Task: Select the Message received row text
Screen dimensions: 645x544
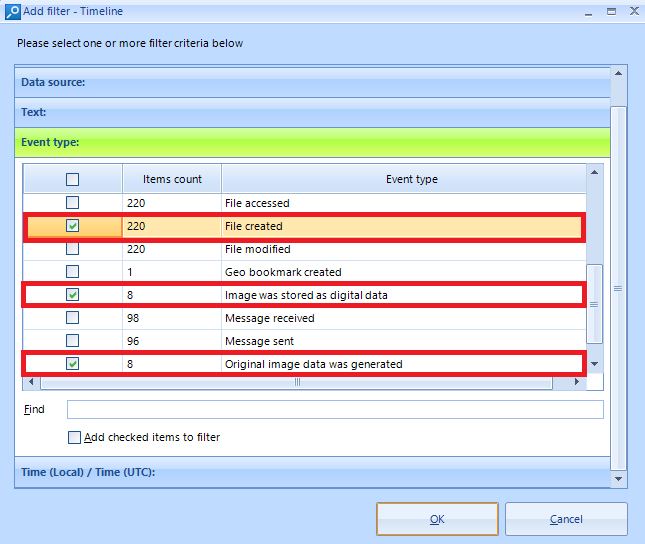Action: [270, 318]
